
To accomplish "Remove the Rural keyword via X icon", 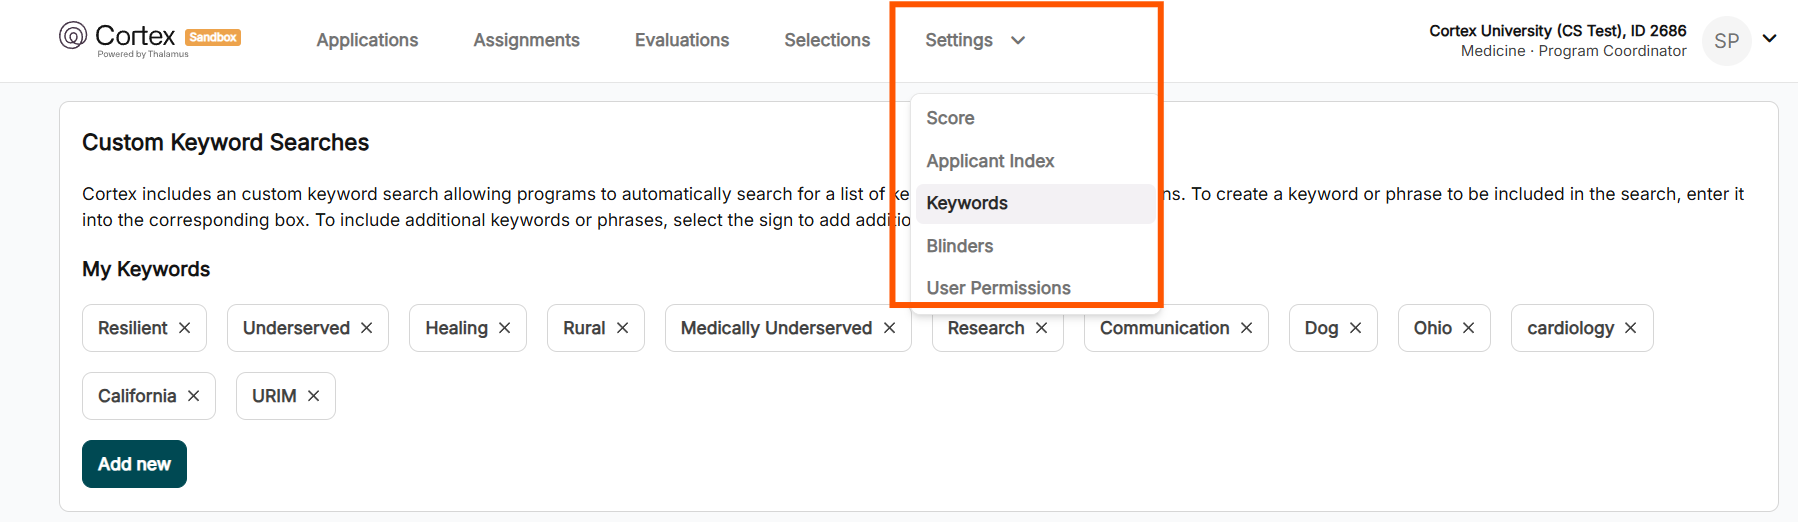I will point(623,328).
